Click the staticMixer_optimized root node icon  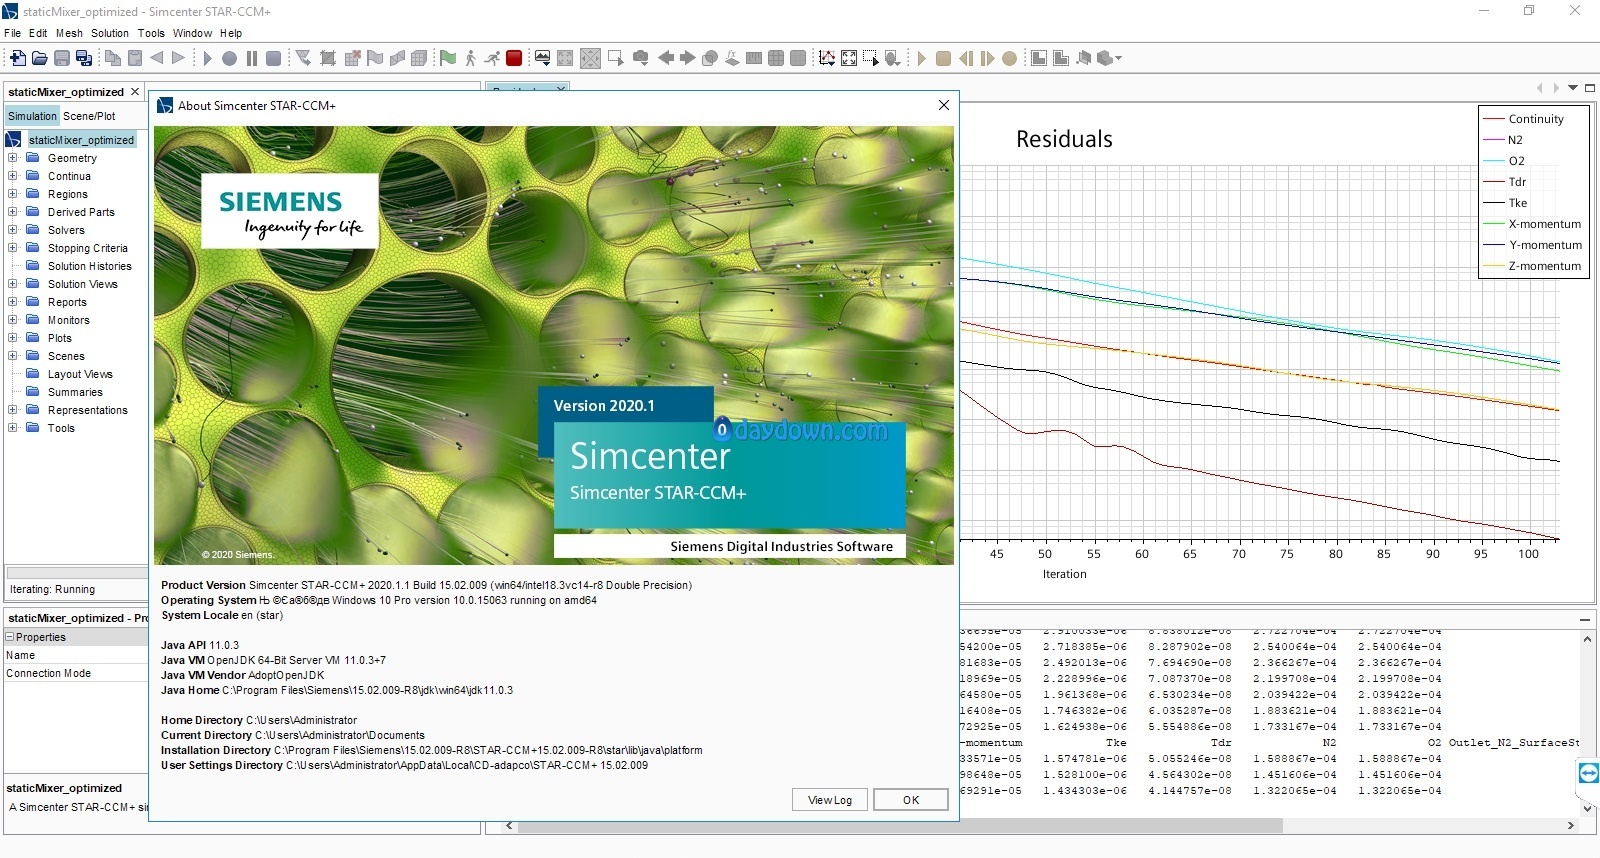tap(14, 140)
